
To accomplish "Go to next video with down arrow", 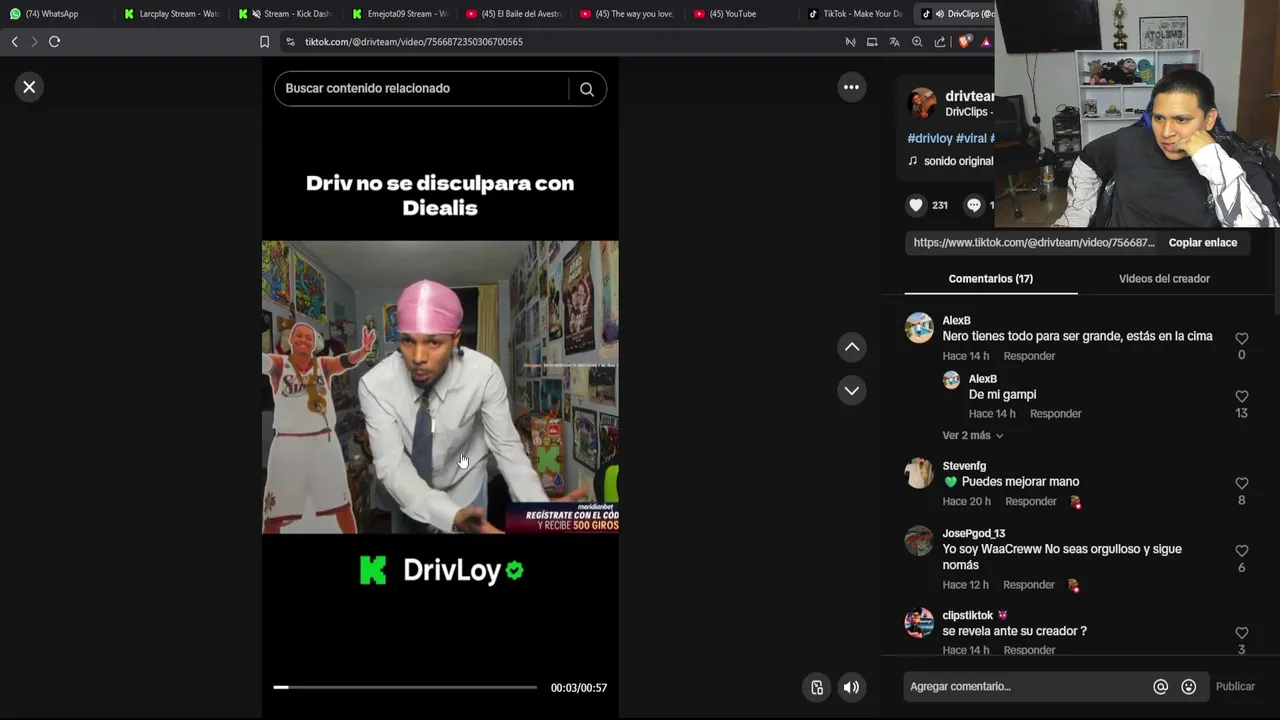I will click(852, 390).
